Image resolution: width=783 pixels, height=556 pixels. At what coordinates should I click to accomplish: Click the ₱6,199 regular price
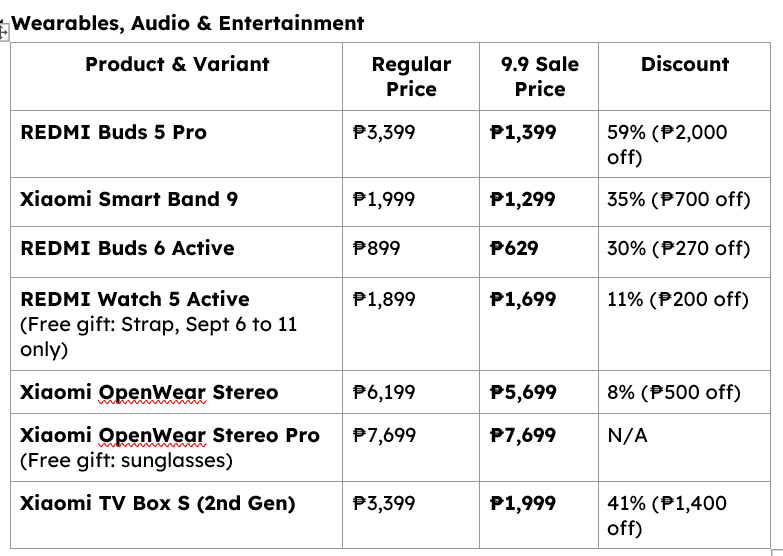pos(384,392)
